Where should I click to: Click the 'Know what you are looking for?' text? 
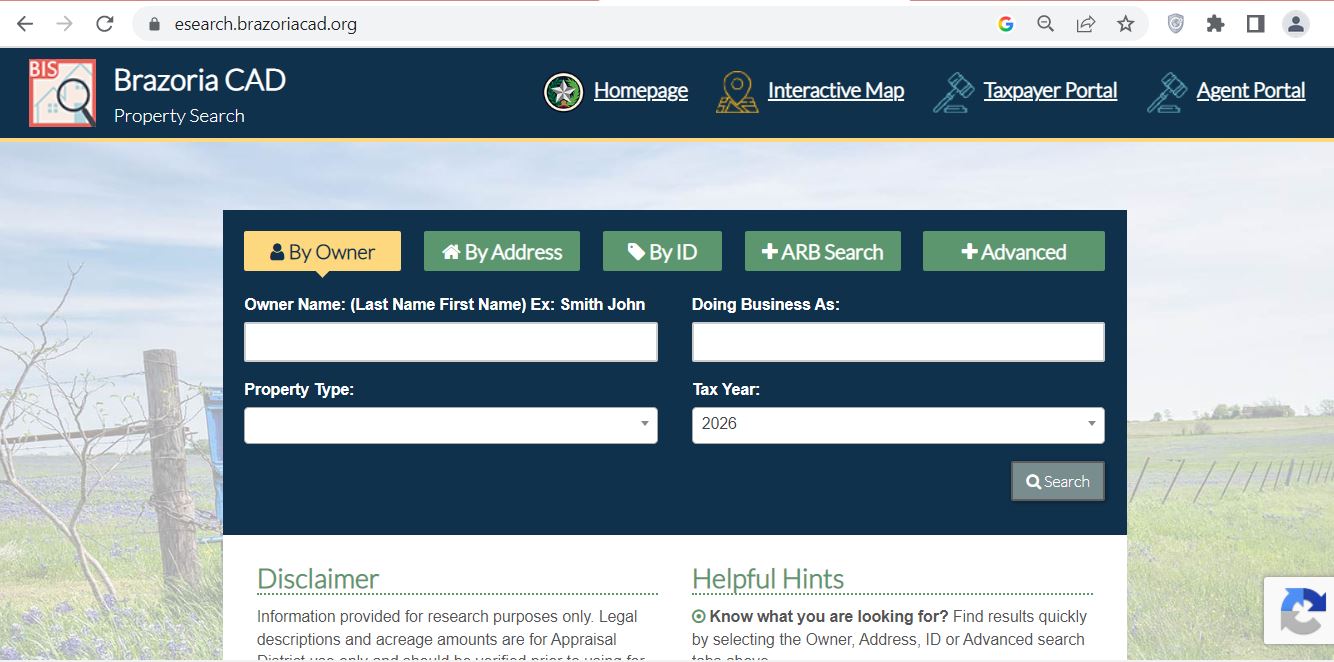click(829, 617)
